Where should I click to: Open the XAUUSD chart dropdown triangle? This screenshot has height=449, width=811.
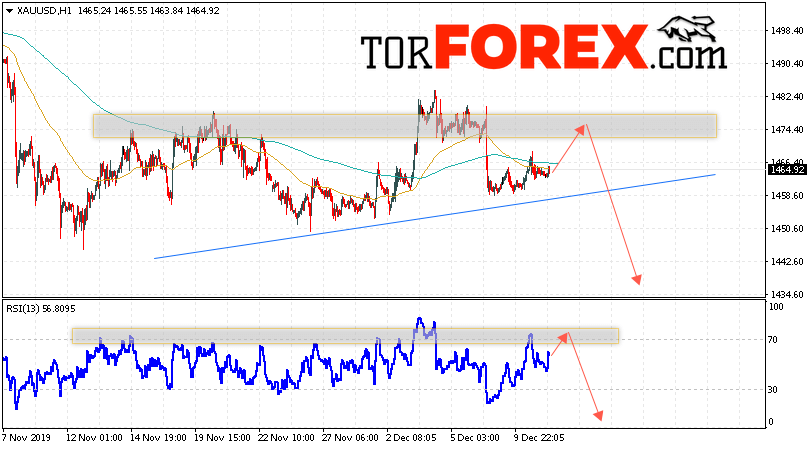pyautogui.click(x=9, y=11)
